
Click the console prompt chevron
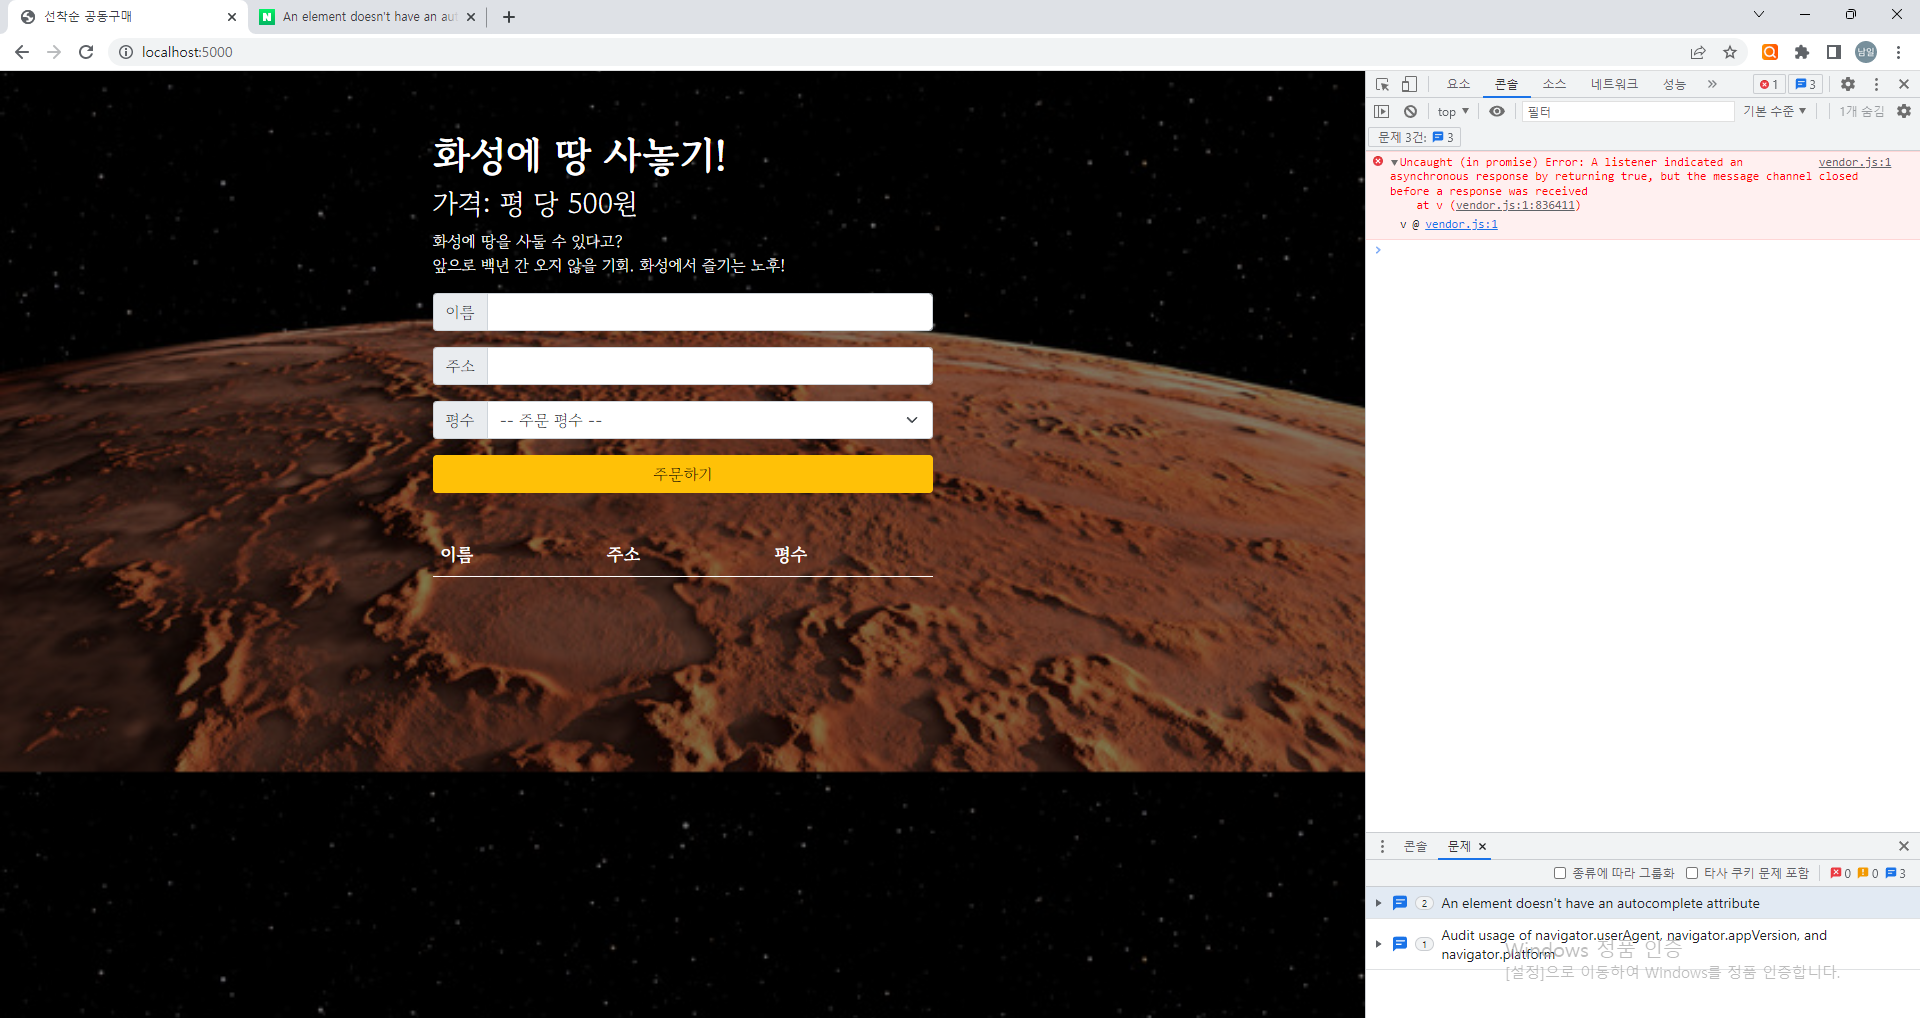(x=1378, y=250)
